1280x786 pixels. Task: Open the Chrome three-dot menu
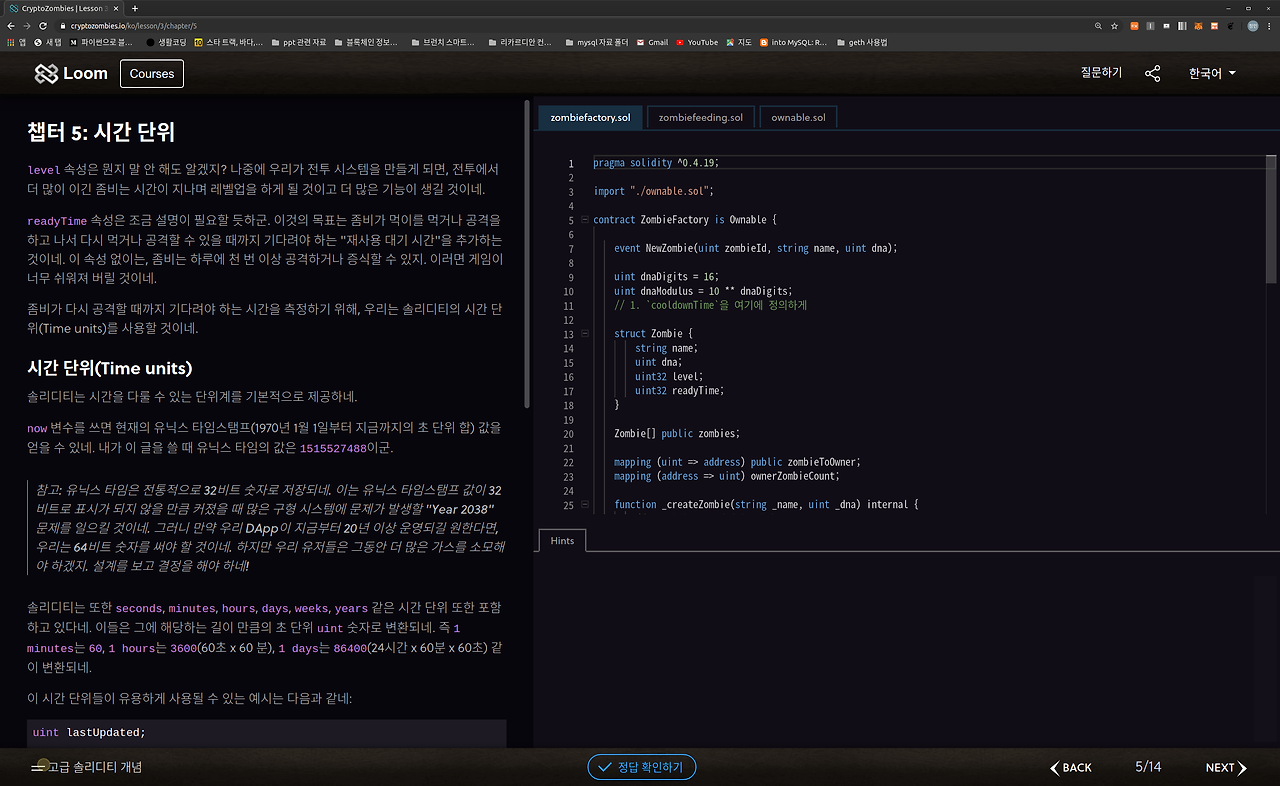(1269, 25)
